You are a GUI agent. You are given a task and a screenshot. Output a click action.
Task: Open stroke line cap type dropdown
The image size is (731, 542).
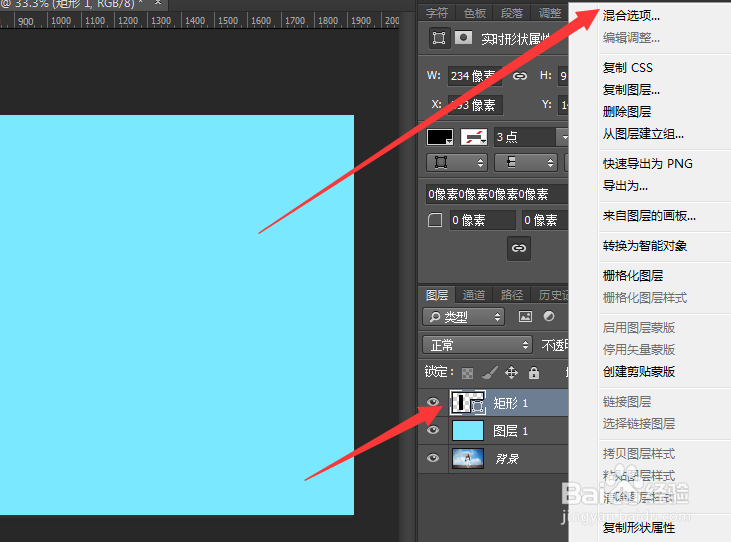(526, 163)
